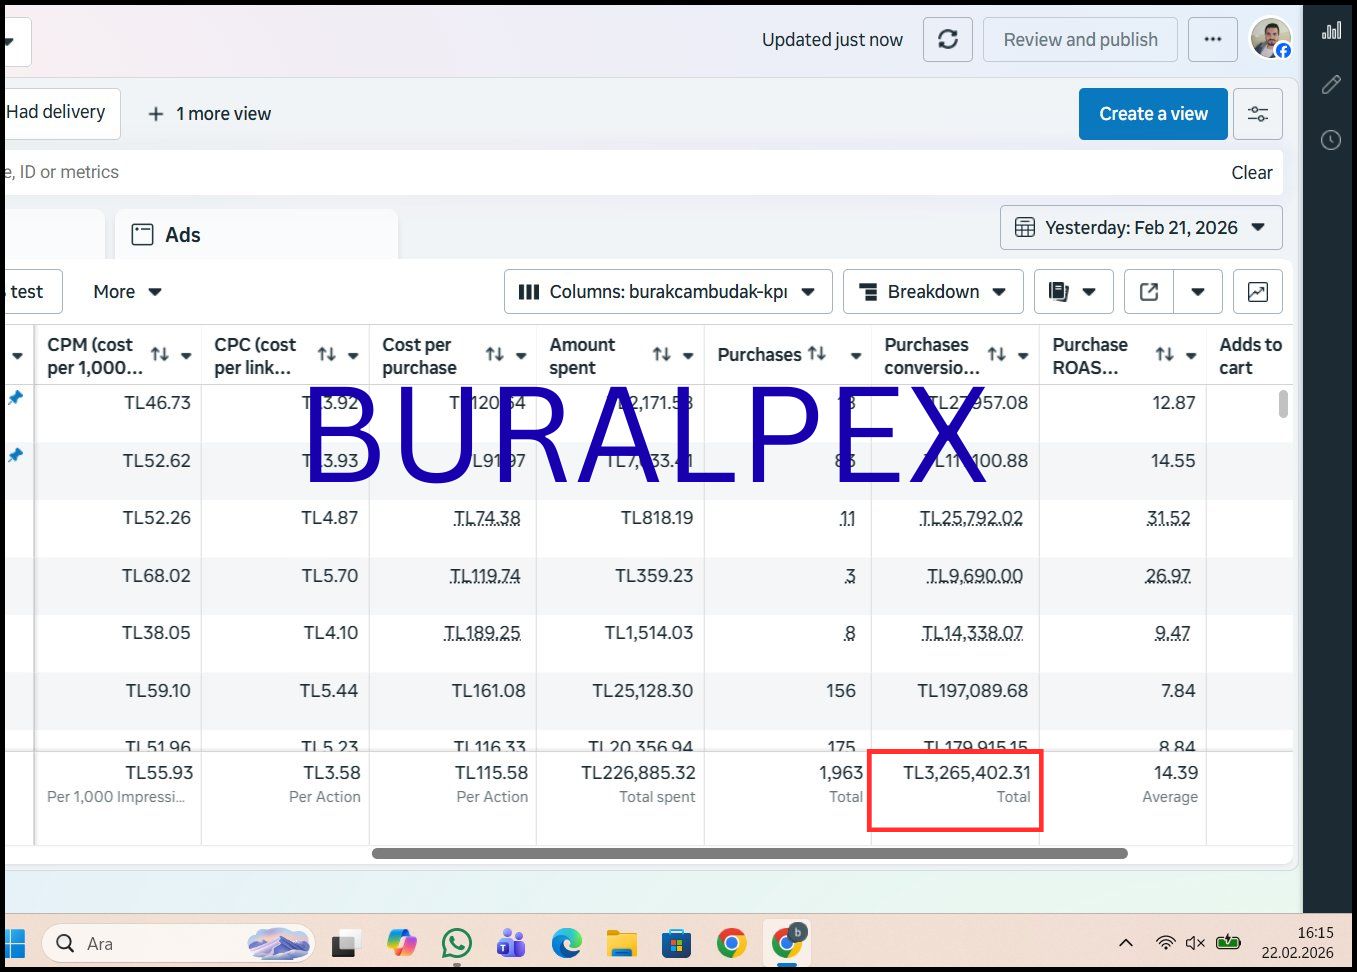Open the pencil edit sidebar icon
Screen dimensions: 1357x972
1330,85
